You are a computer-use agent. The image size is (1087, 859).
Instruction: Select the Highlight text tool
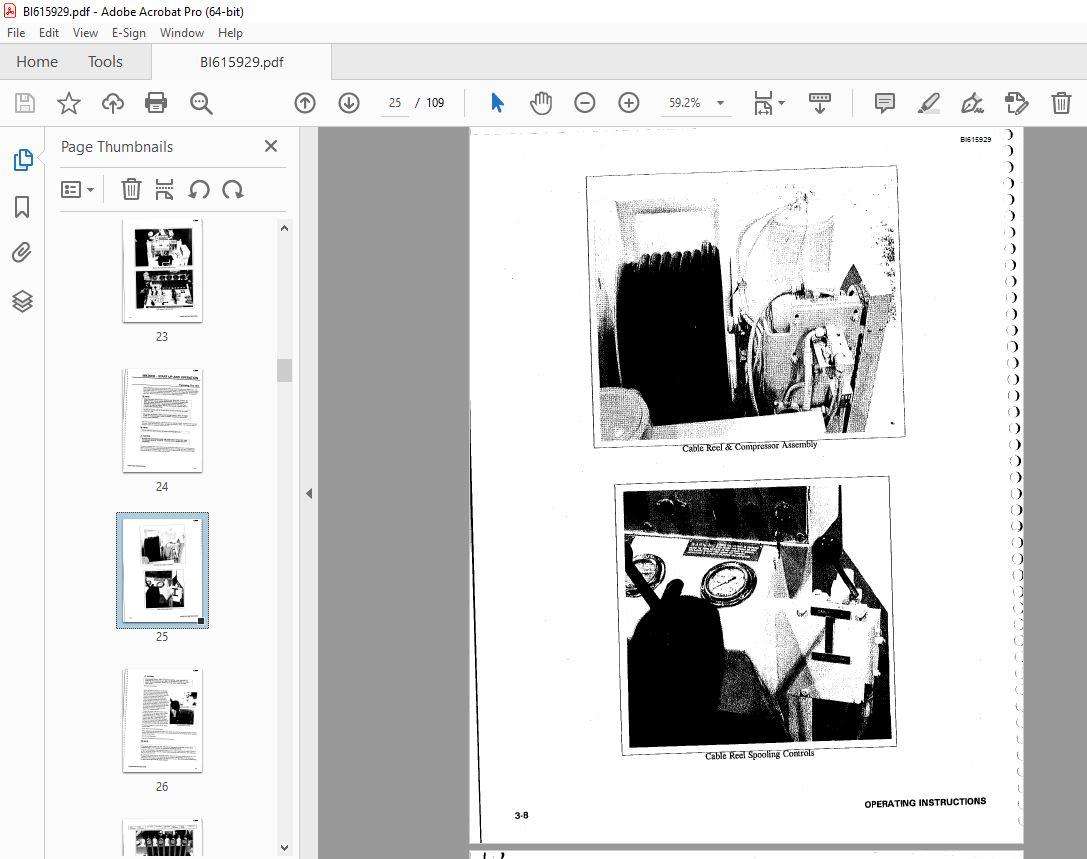point(928,103)
